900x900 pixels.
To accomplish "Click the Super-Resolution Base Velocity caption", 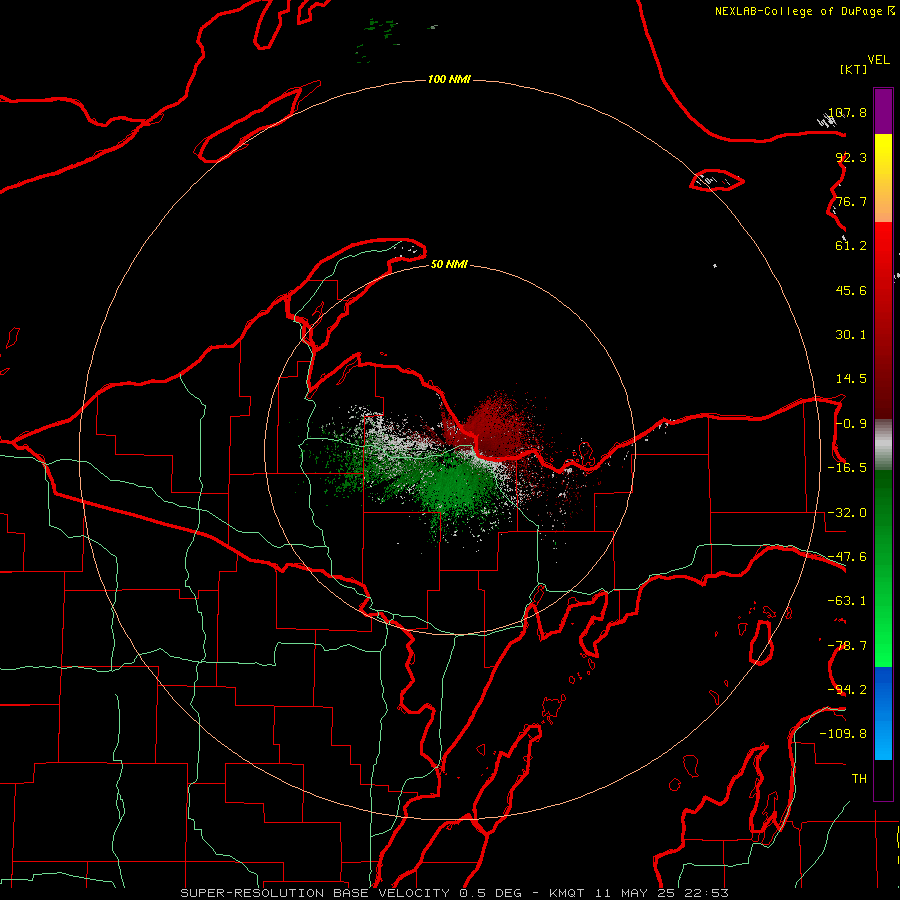I will coord(455,893).
